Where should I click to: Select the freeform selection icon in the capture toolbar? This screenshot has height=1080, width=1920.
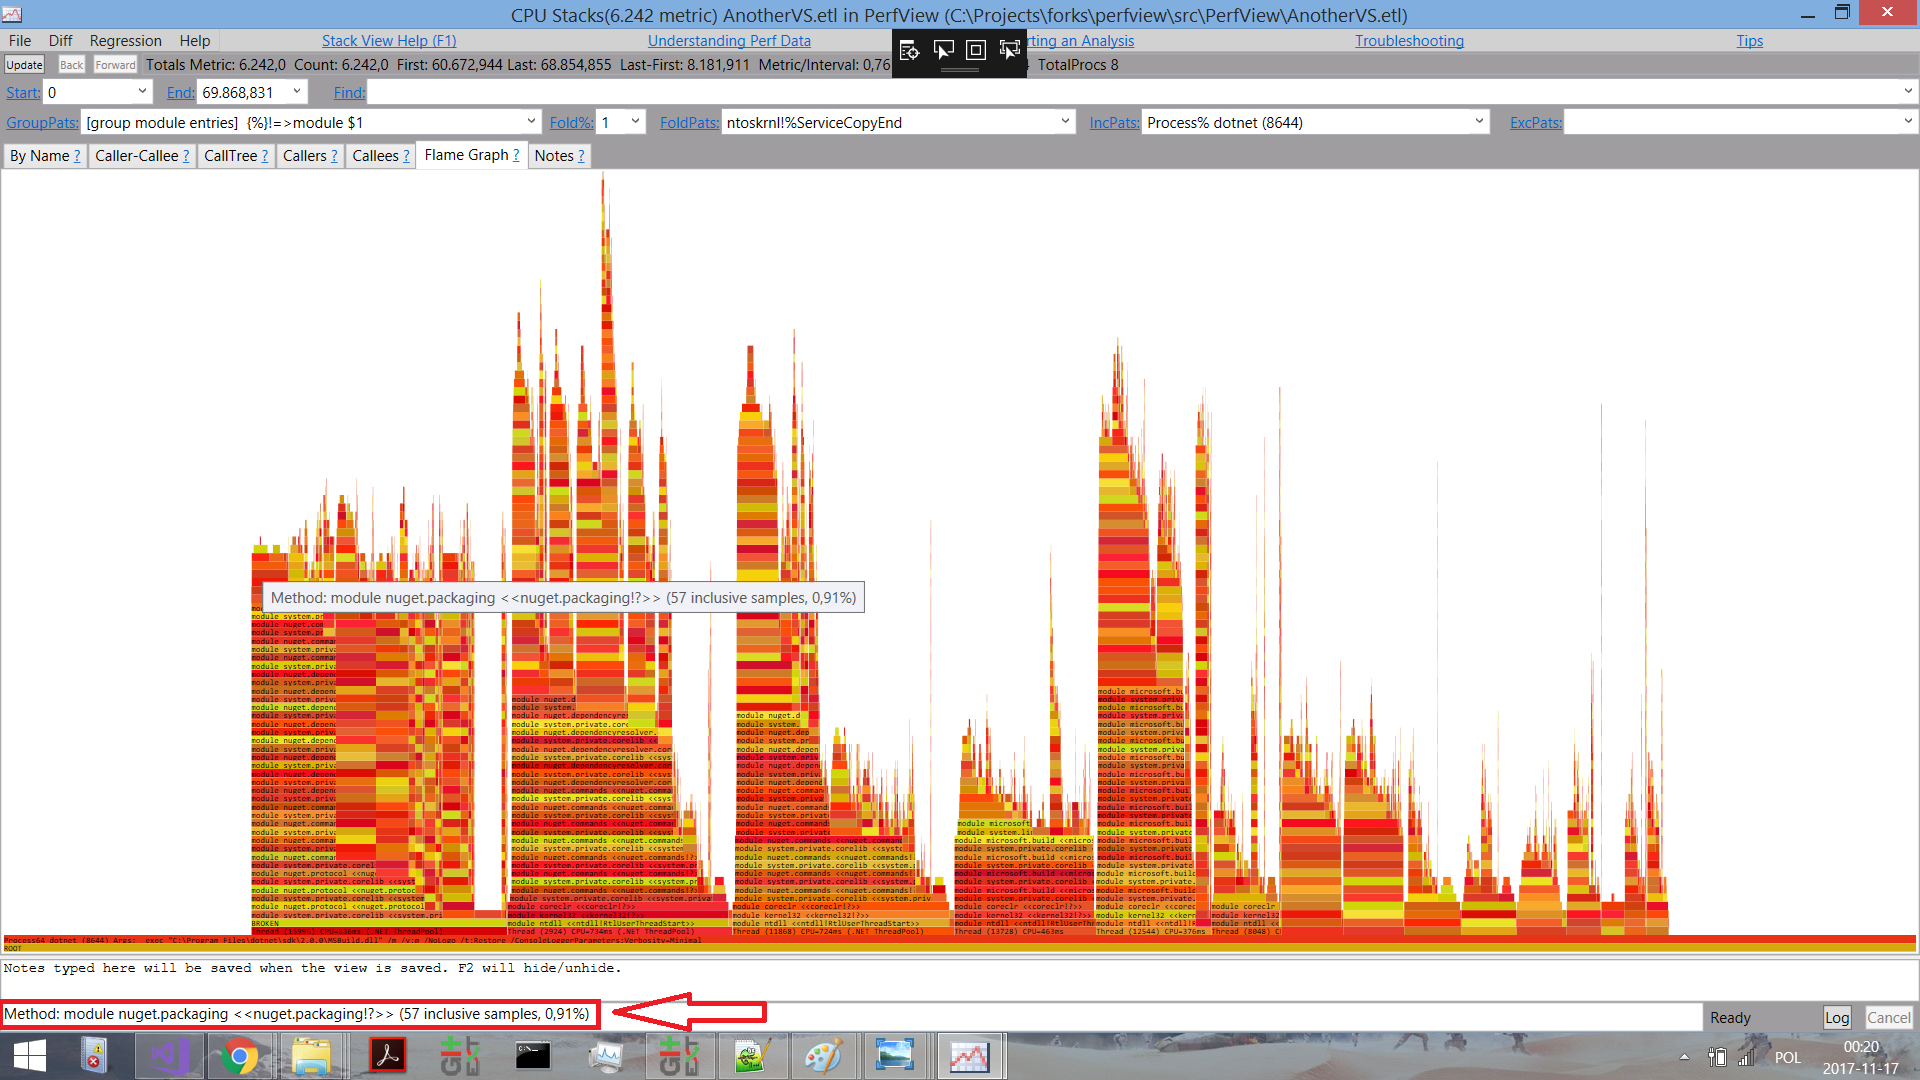click(1010, 50)
